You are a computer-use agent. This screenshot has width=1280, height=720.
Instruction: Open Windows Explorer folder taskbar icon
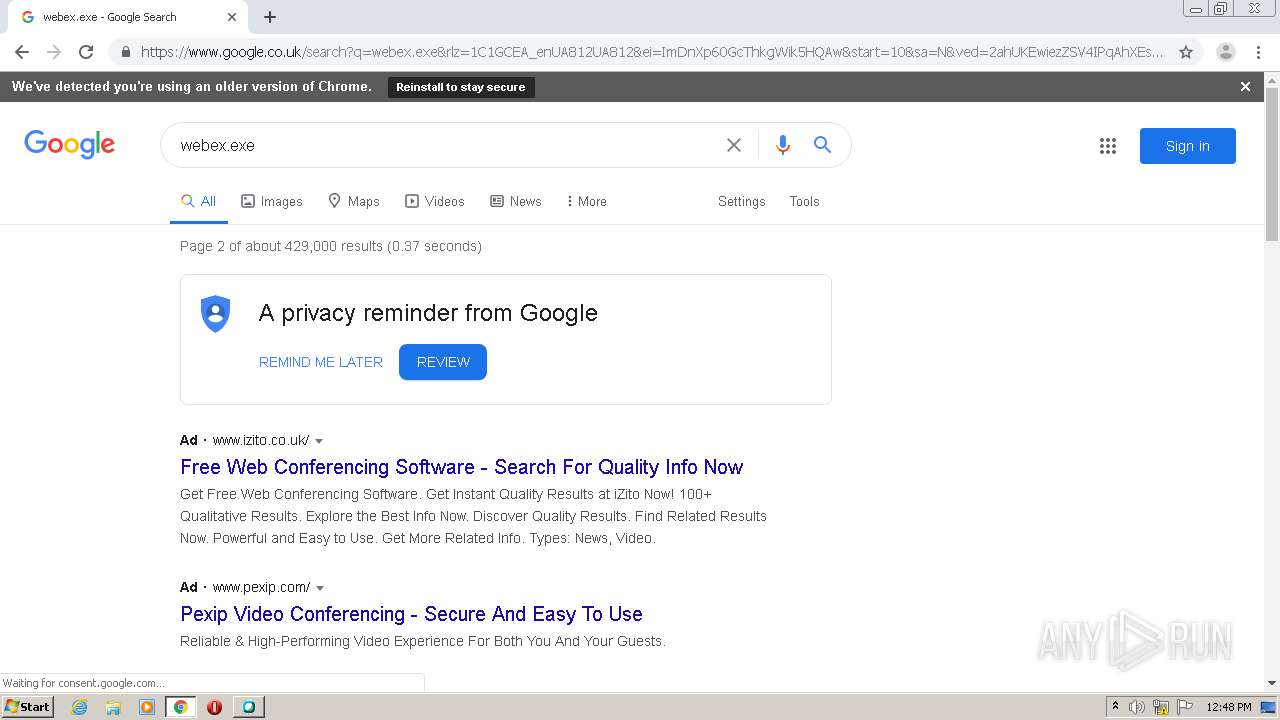point(113,707)
